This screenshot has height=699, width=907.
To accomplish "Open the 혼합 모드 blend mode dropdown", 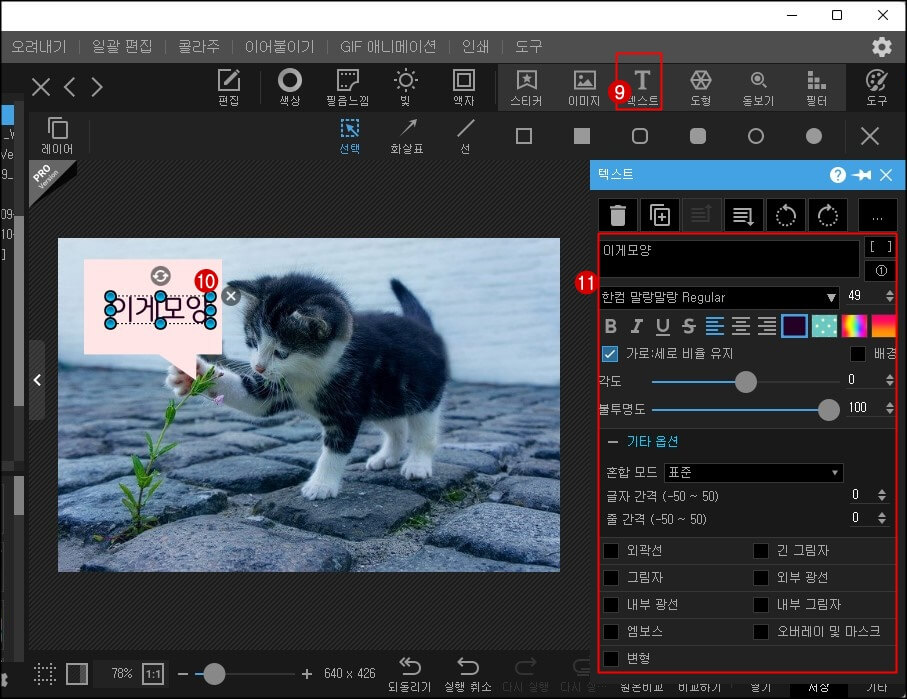I will point(754,473).
